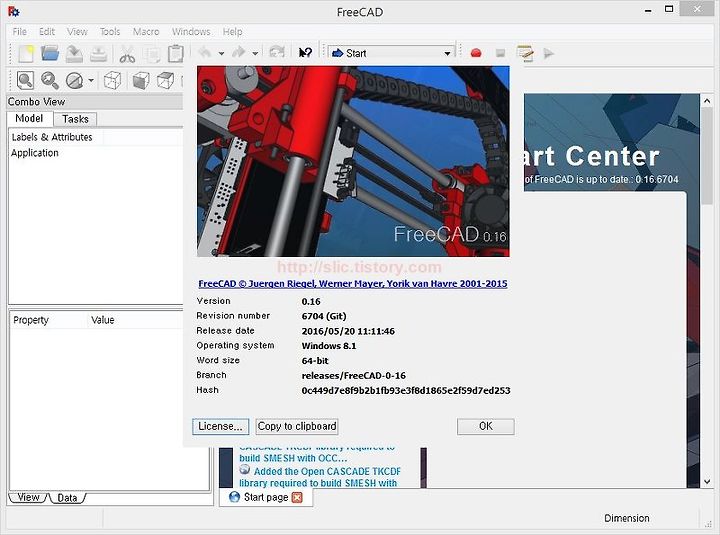Expand the Draw style dropdown arrow
720x535 pixels.
point(91,81)
